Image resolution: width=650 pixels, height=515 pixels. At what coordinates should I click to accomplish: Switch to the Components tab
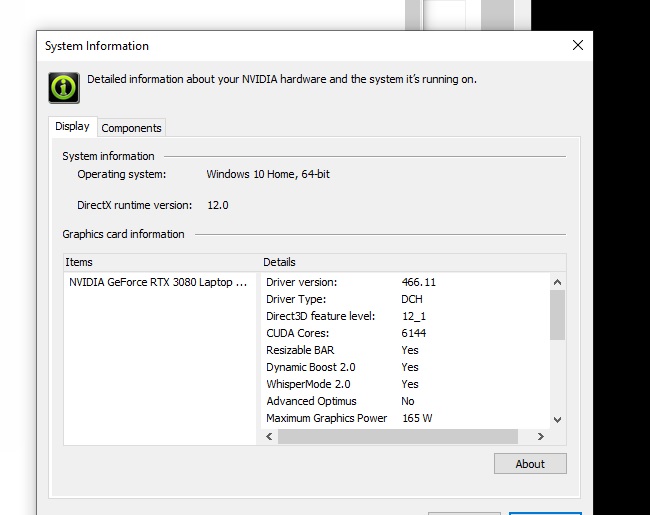pos(131,128)
